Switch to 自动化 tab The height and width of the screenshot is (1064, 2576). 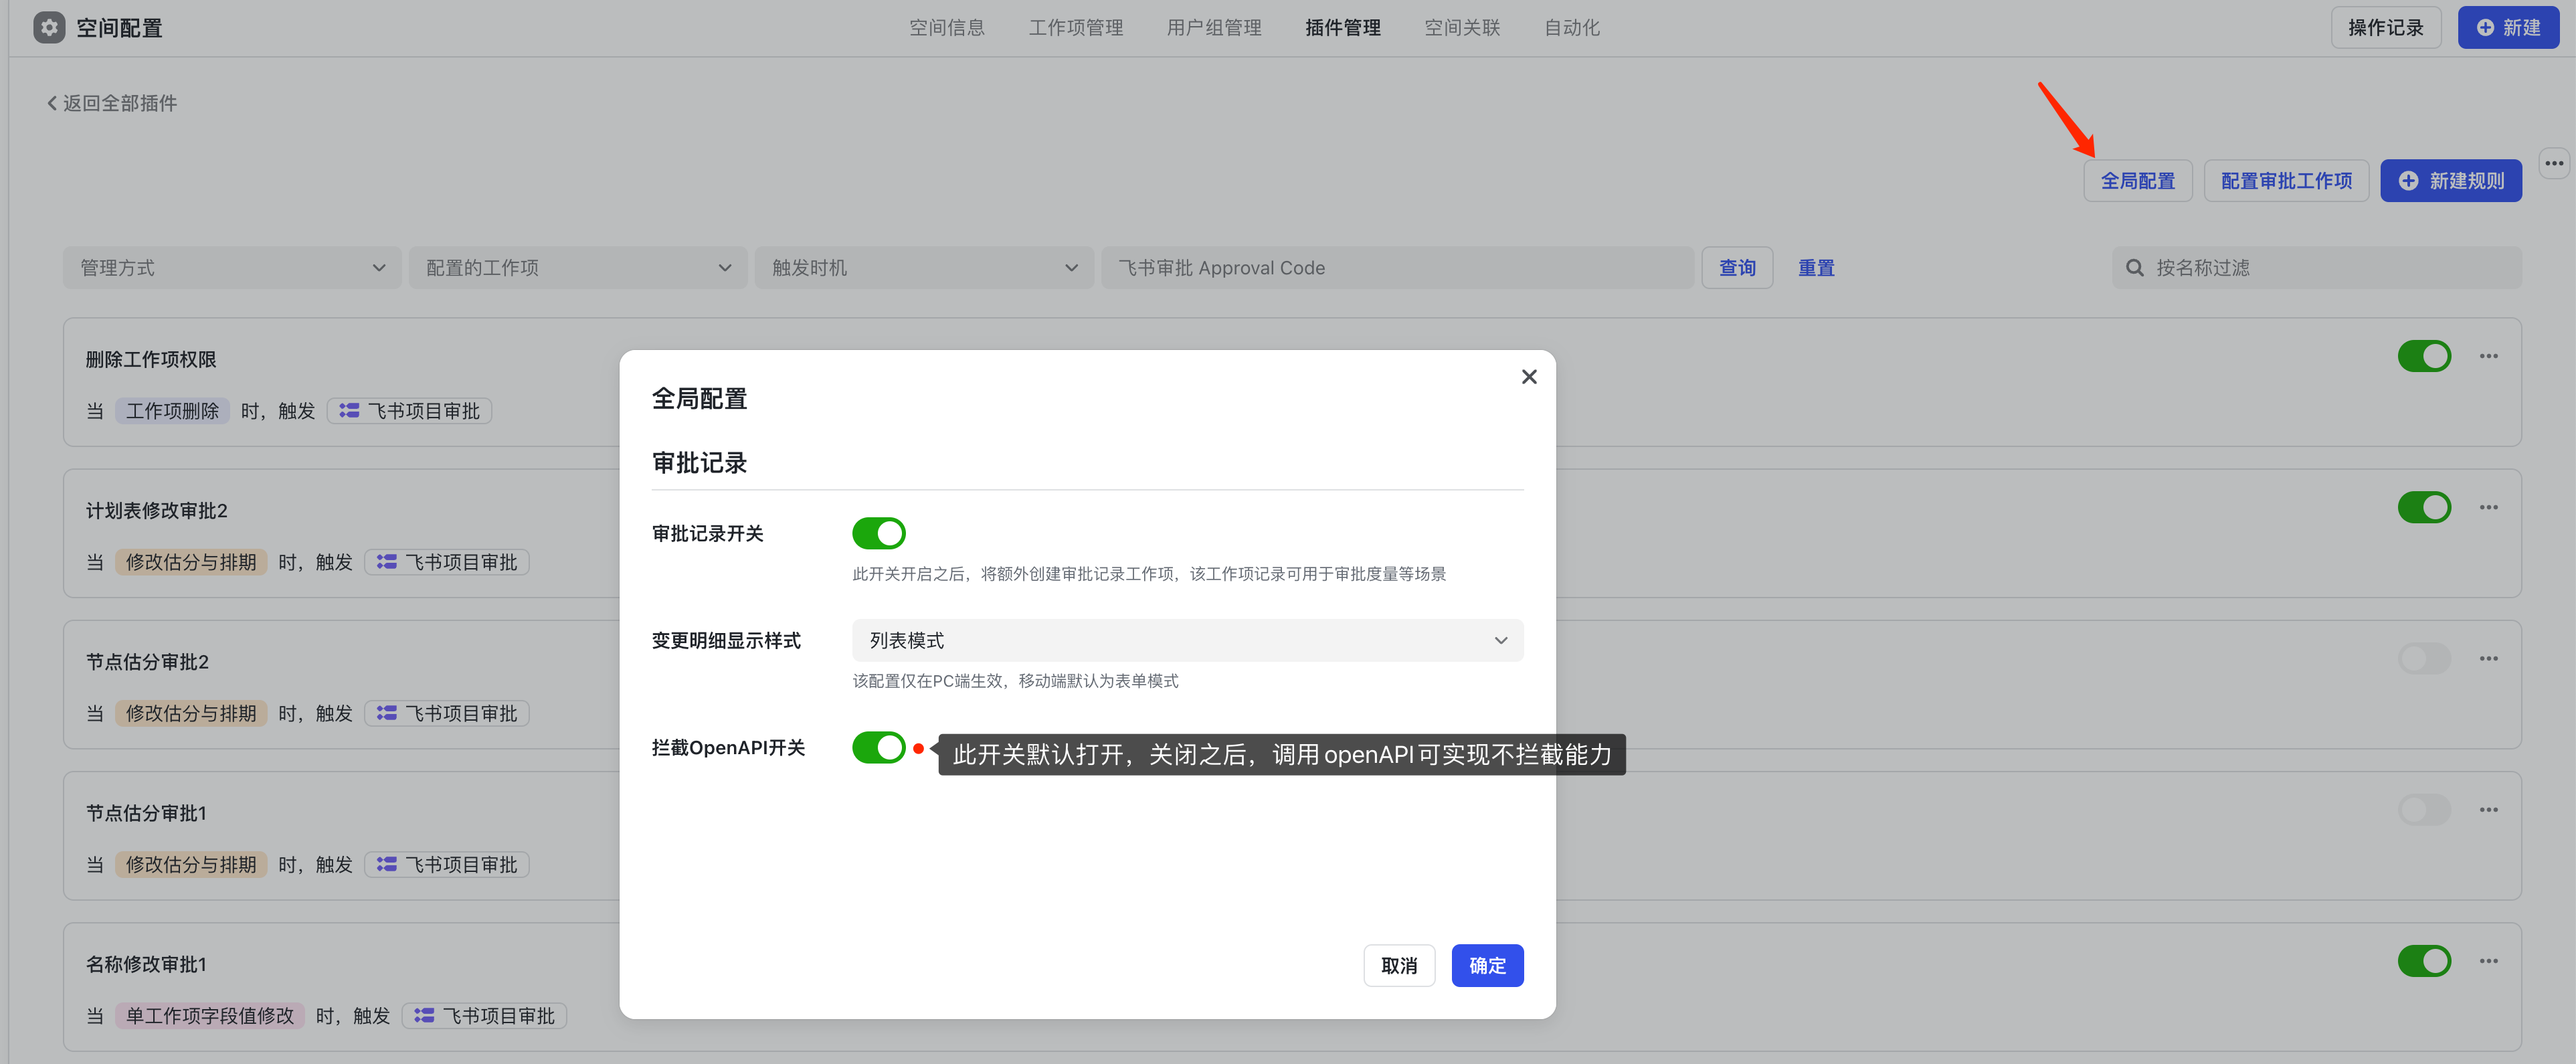click(1571, 28)
